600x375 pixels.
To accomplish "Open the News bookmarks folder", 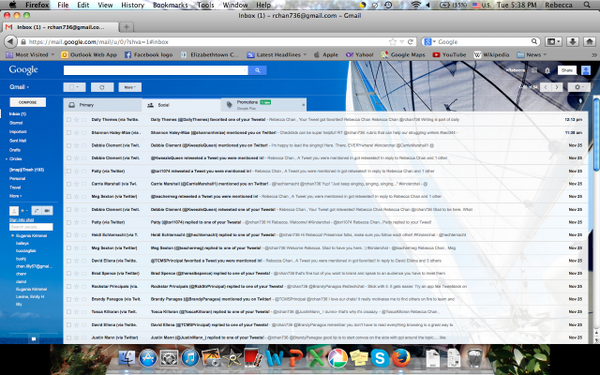I will coord(532,55).
